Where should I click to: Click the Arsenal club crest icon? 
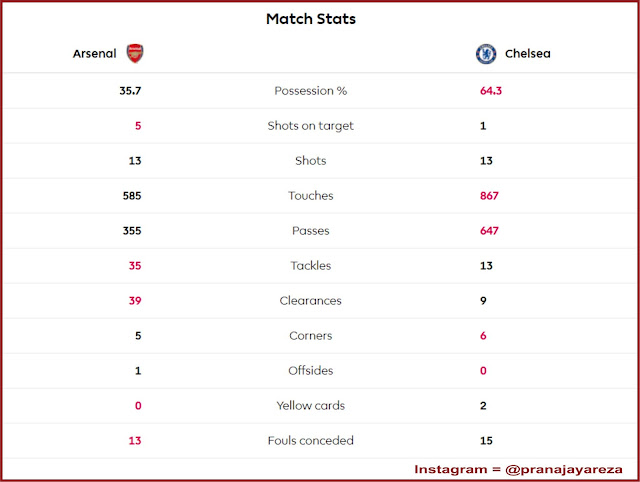[x=135, y=53]
